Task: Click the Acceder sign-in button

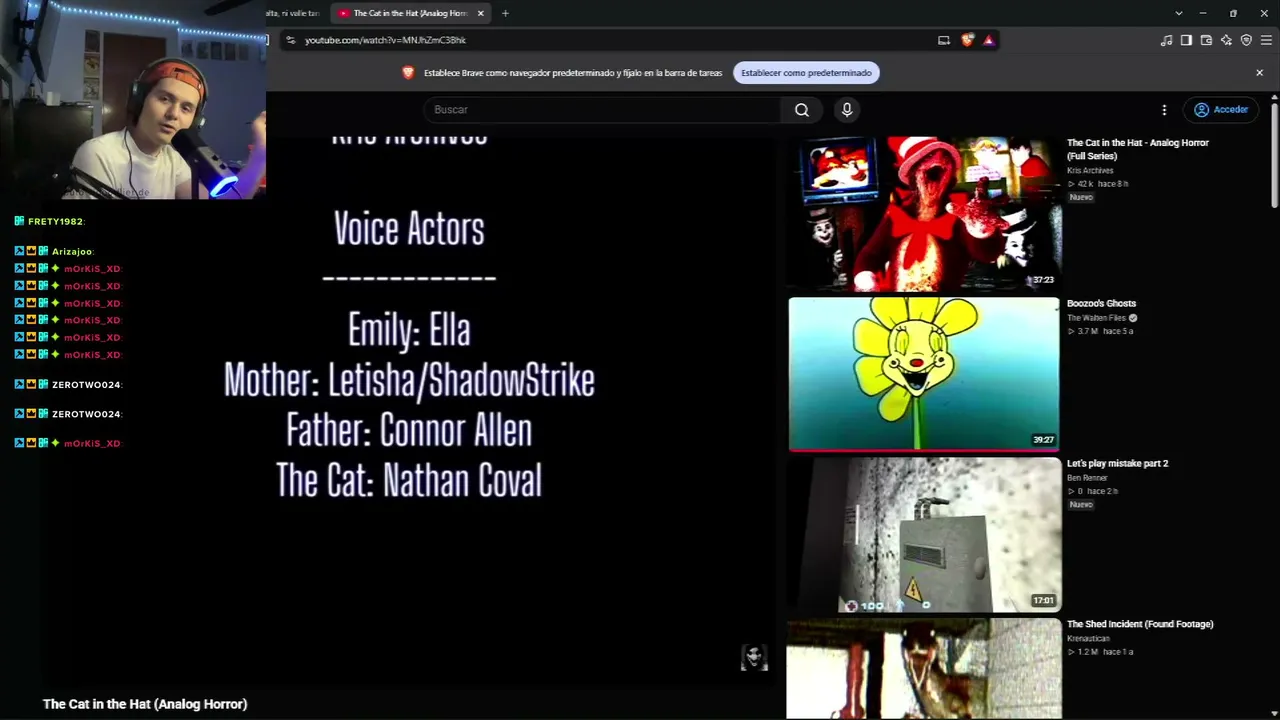Action: click(1221, 110)
